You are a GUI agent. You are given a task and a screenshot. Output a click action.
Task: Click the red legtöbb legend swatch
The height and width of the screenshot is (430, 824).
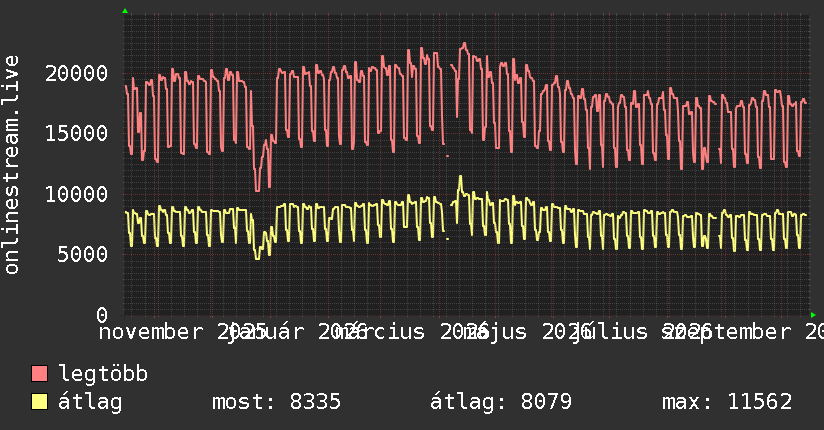point(39,374)
